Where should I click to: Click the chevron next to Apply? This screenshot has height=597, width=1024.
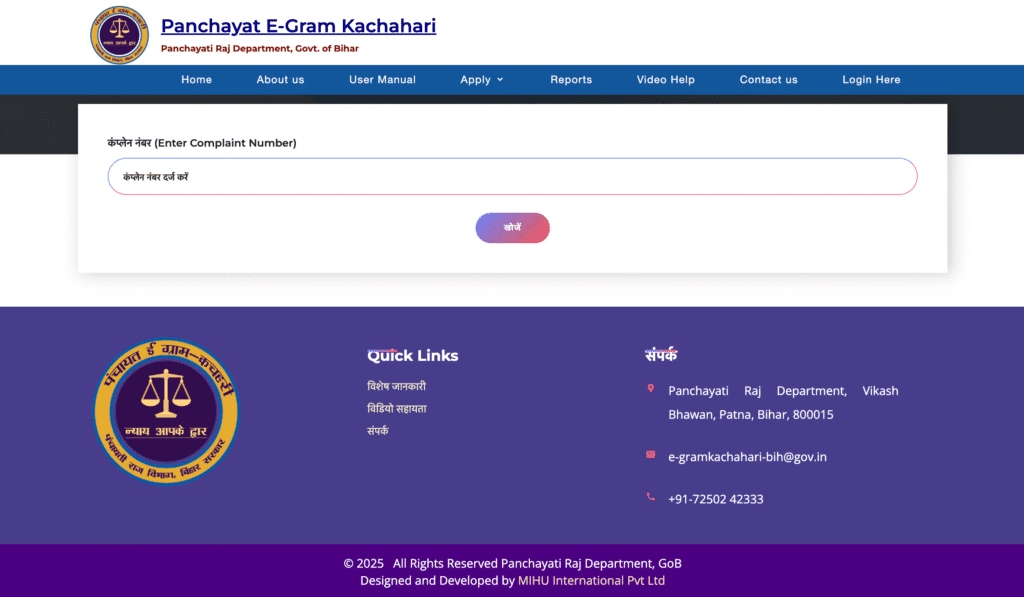click(500, 80)
